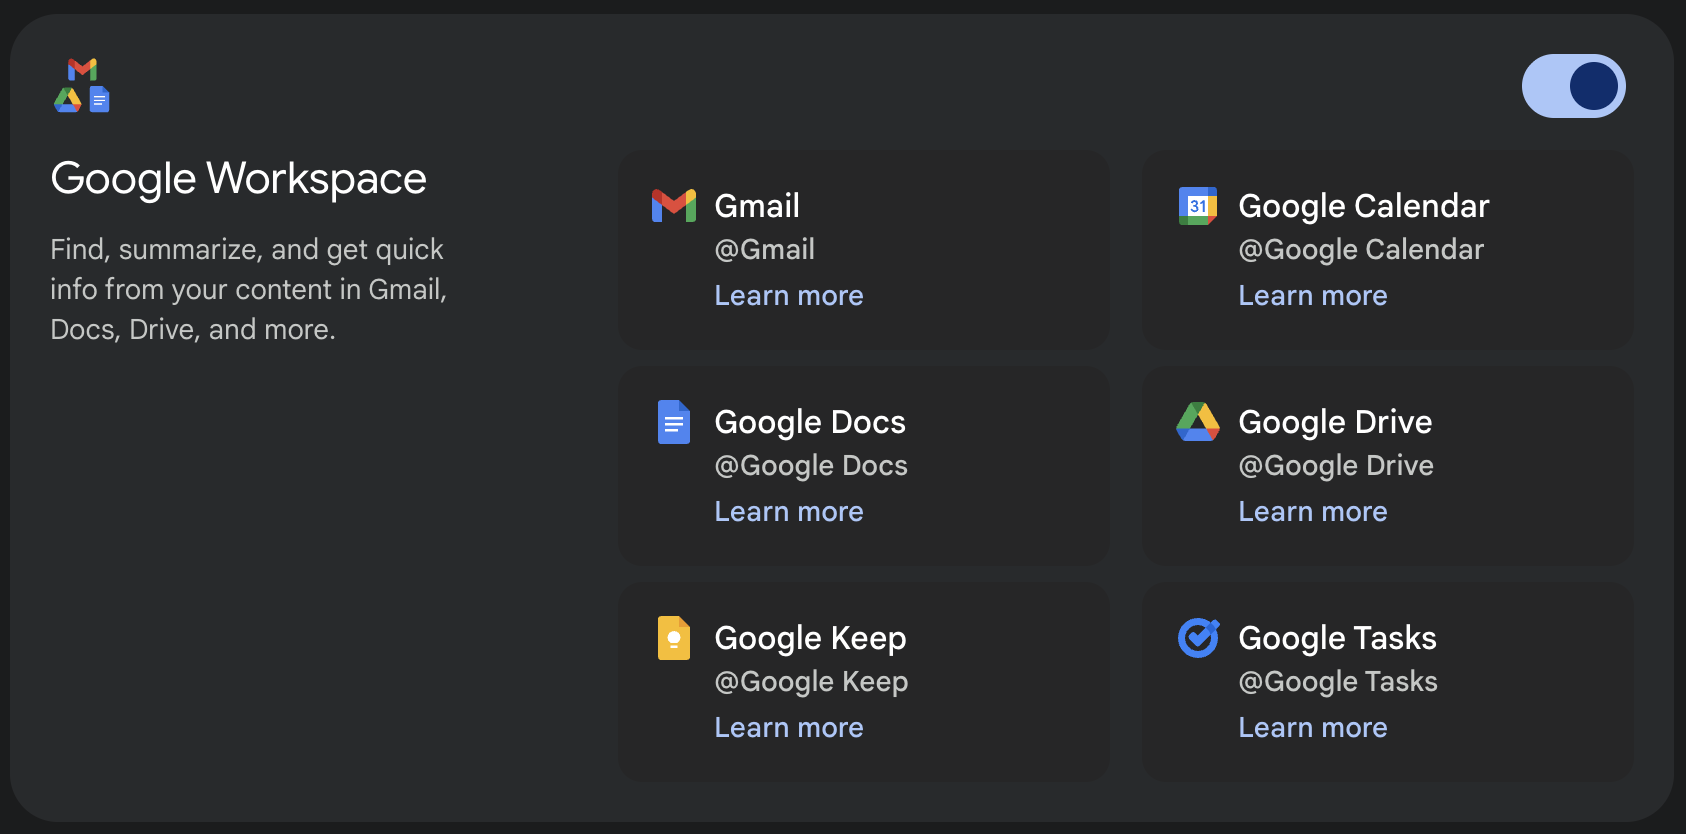The width and height of the screenshot is (1686, 834).
Task: Click the @Google Calendar handle text
Action: pyautogui.click(x=1361, y=250)
